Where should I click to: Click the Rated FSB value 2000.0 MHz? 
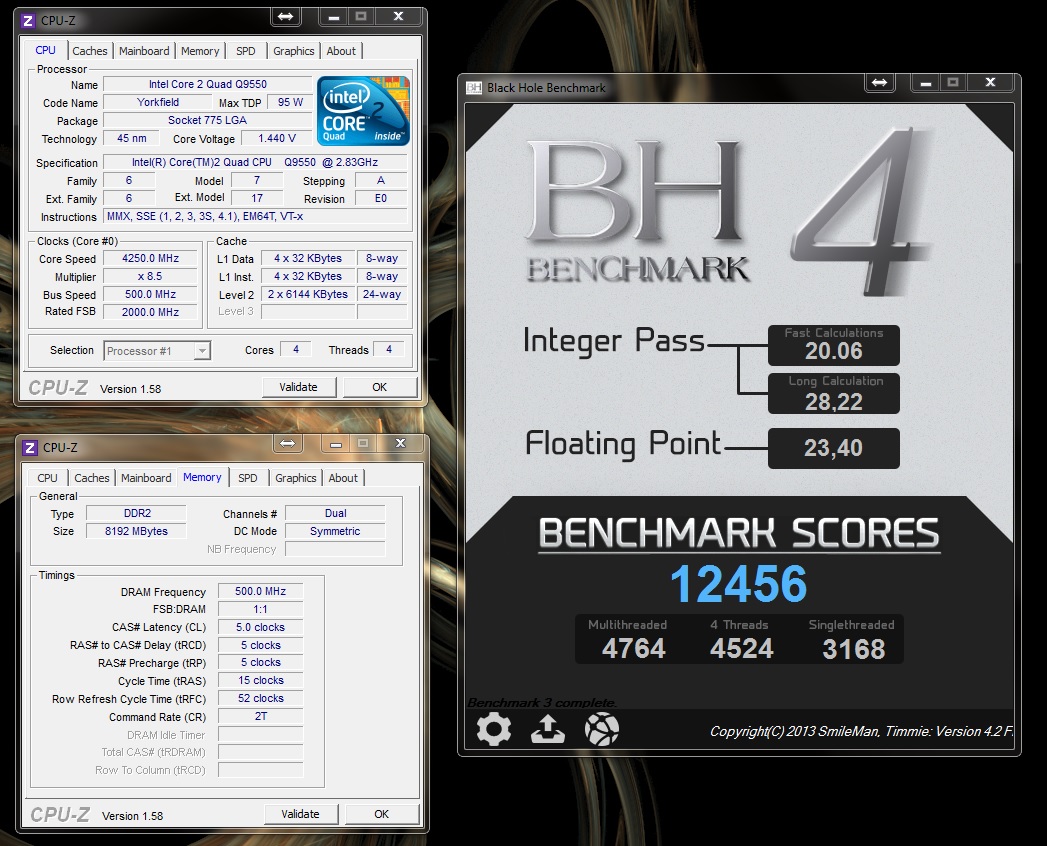pyautogui.click(x=150, y=312)
